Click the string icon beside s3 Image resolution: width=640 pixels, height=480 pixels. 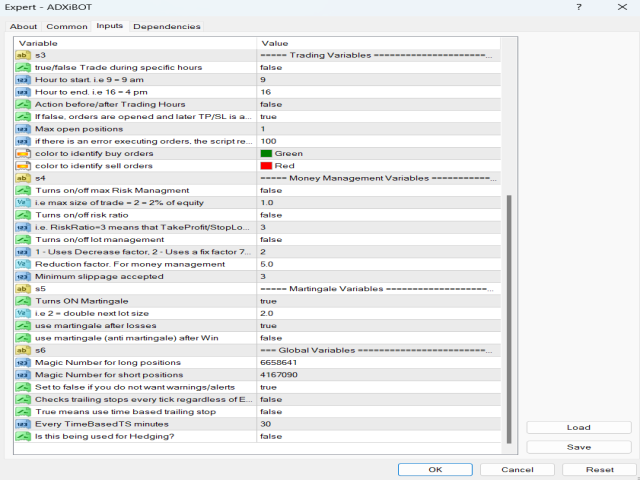click(x=23, y=55)
